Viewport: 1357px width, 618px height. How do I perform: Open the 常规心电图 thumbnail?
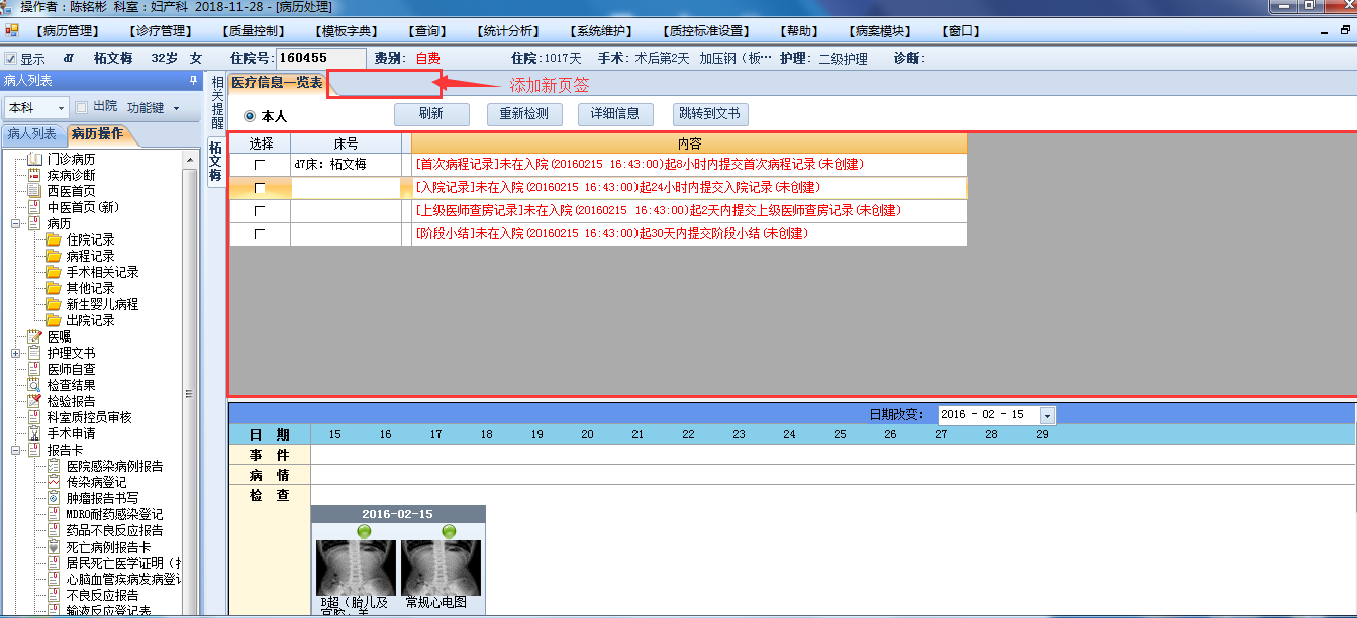pyautogui.click(x=441, y=568)
